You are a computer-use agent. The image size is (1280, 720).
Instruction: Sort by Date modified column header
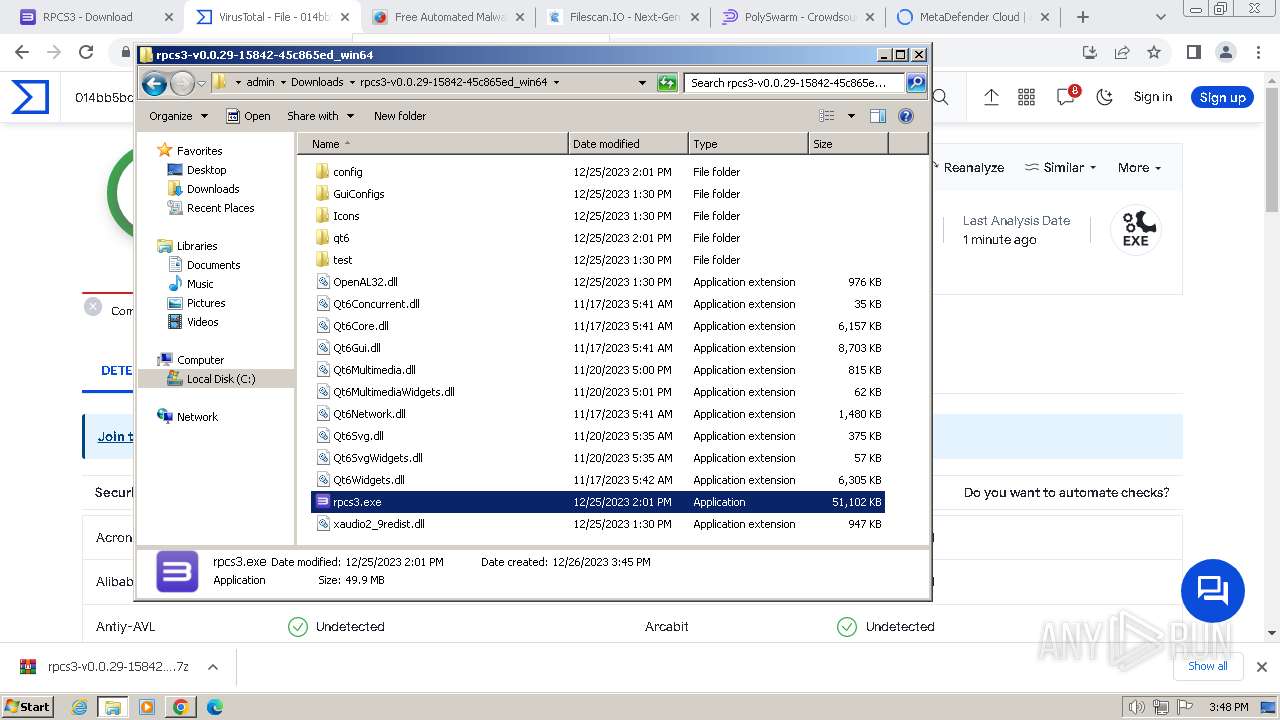pos(628,144)
